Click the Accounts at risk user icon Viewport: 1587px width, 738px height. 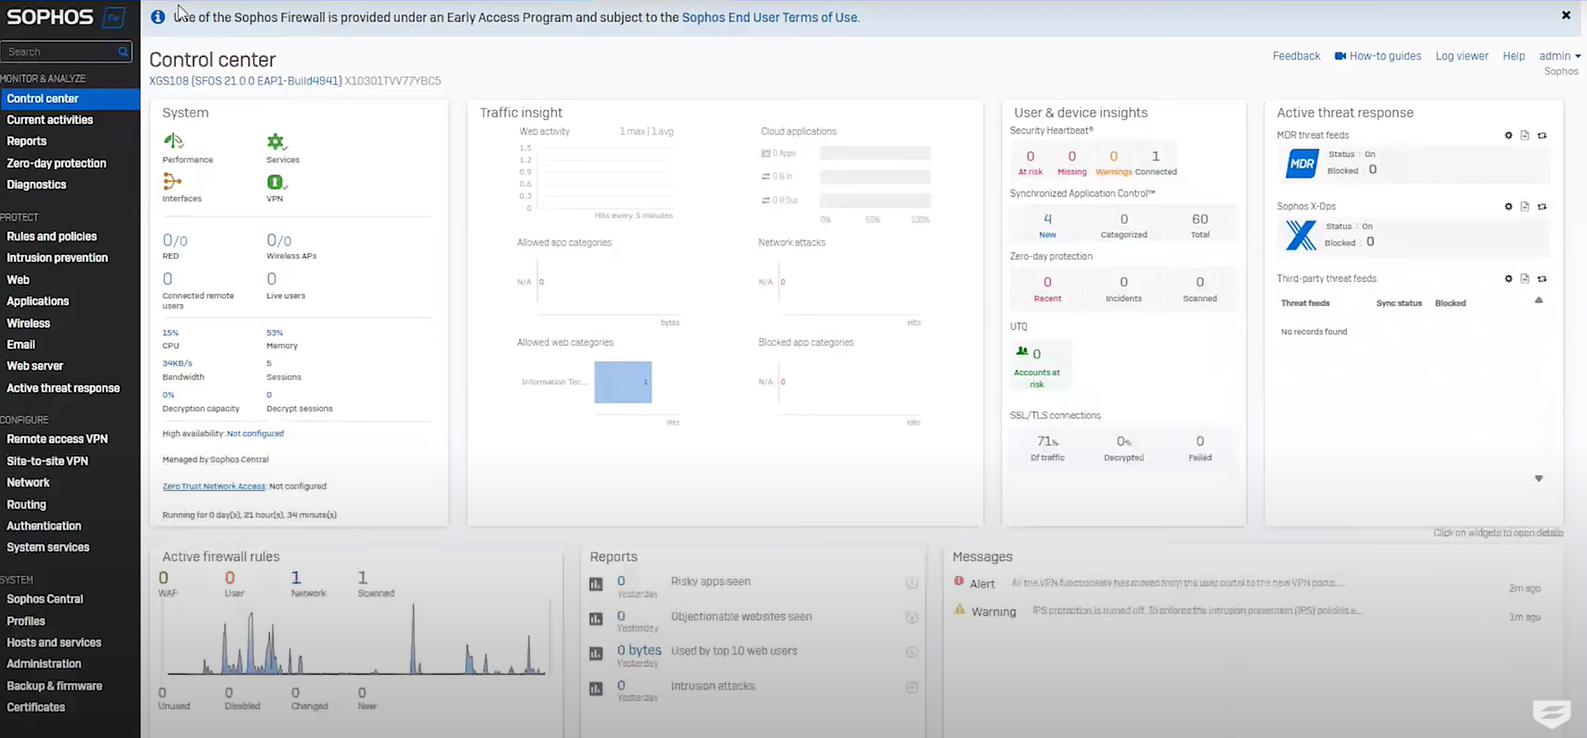click(1022, 352)
